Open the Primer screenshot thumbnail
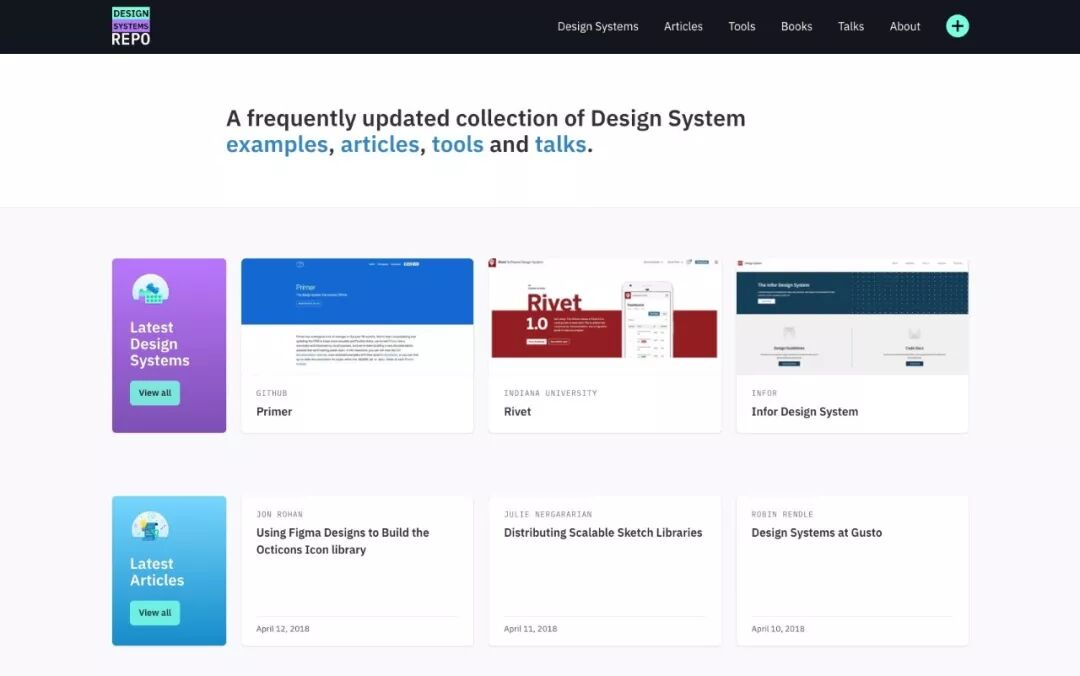The image size is (1080, 676). [x=357, y=316]
